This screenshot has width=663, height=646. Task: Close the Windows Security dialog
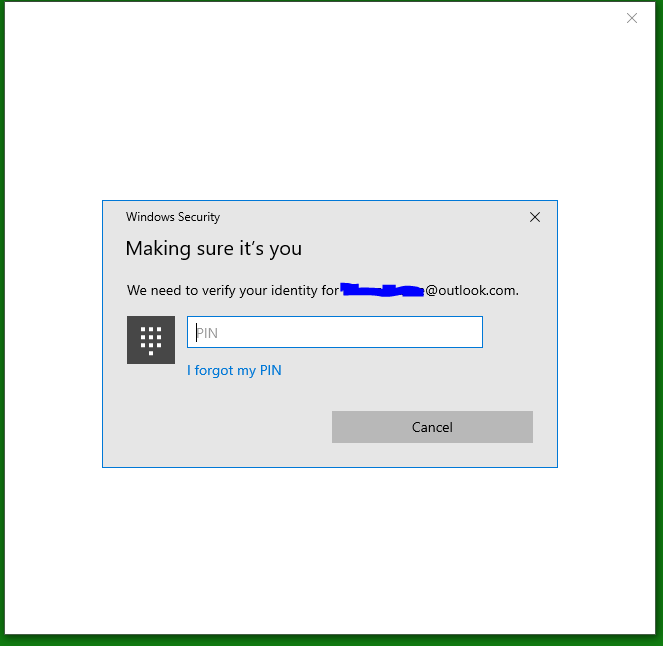pos(535,217)
